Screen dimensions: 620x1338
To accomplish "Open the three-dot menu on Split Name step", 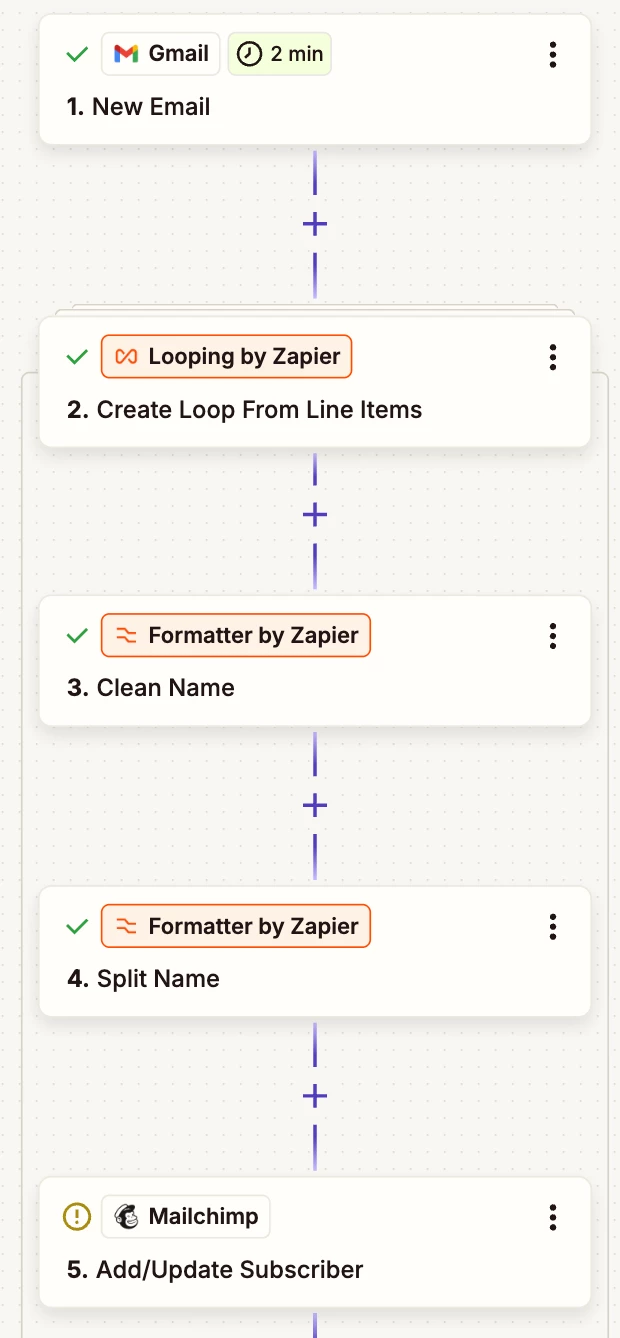I will 552,927.
